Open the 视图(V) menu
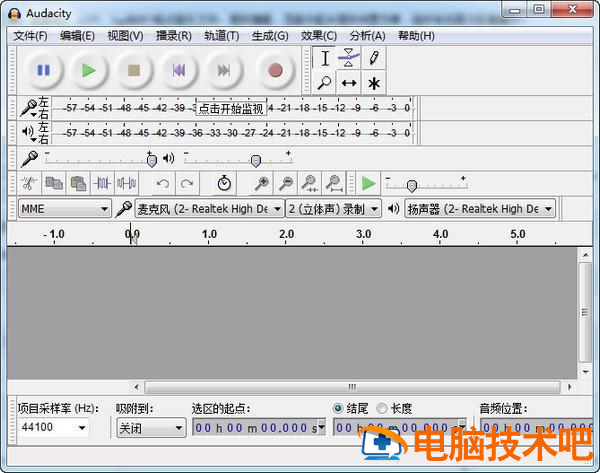Screen dimensions: 600x473 125,36
